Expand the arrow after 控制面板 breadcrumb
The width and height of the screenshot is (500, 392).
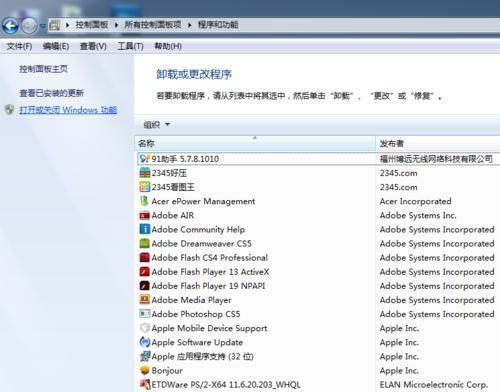coord(116,25)
